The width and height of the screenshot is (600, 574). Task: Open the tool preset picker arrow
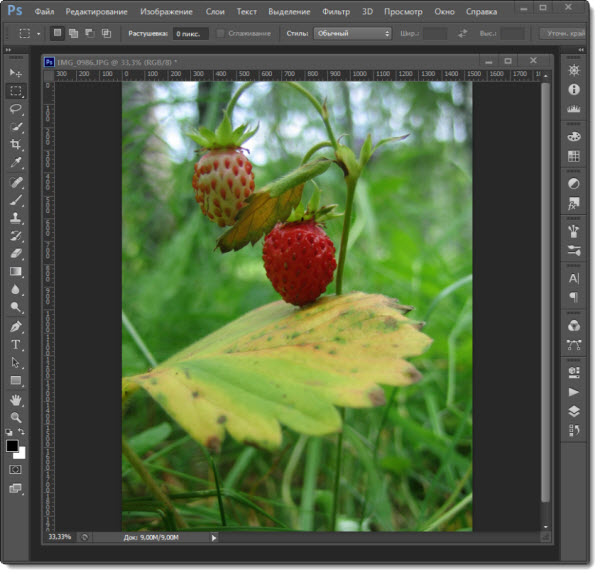tap(38, 33)
